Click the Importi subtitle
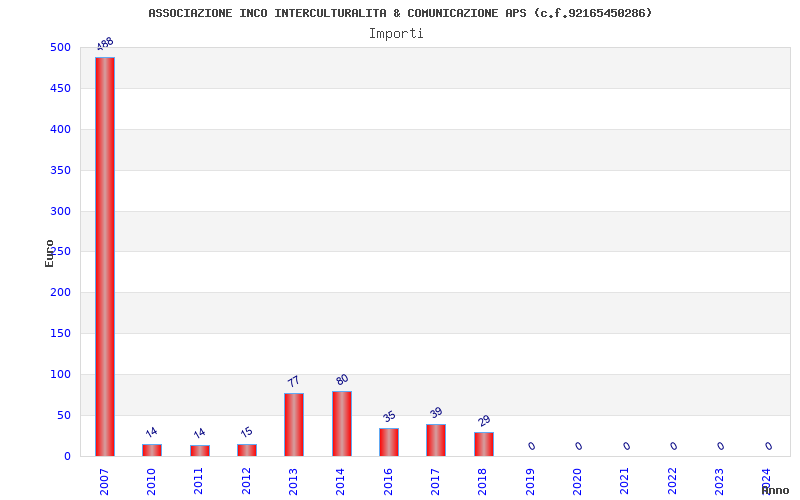This screenshot has height=500, width=800. click(396, 34)
